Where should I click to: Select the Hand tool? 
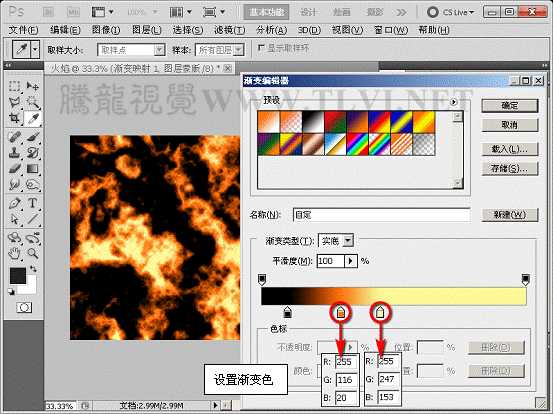pyautogui.click(x=14, y=253)
